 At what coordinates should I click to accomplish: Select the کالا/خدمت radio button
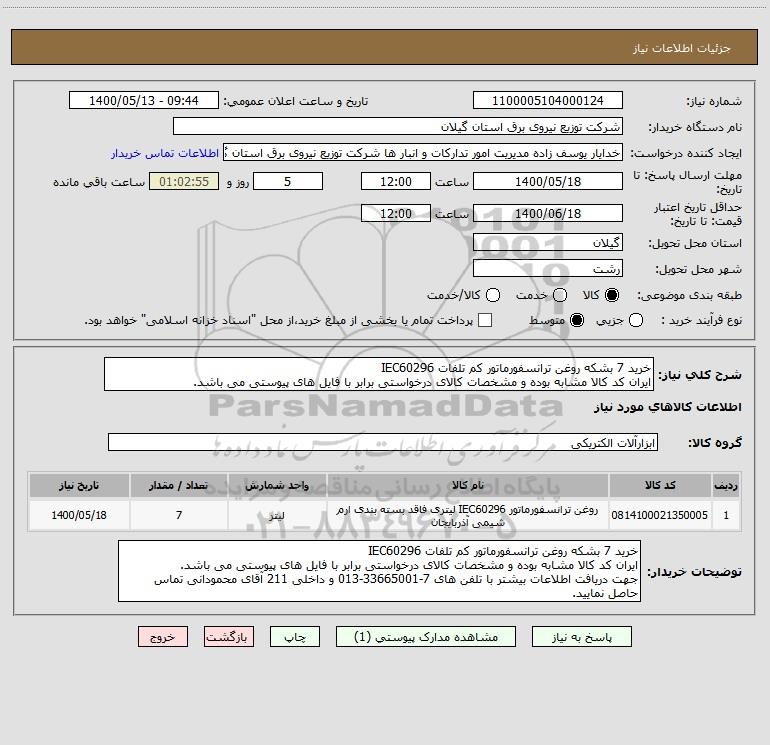(x=493, y=295)
